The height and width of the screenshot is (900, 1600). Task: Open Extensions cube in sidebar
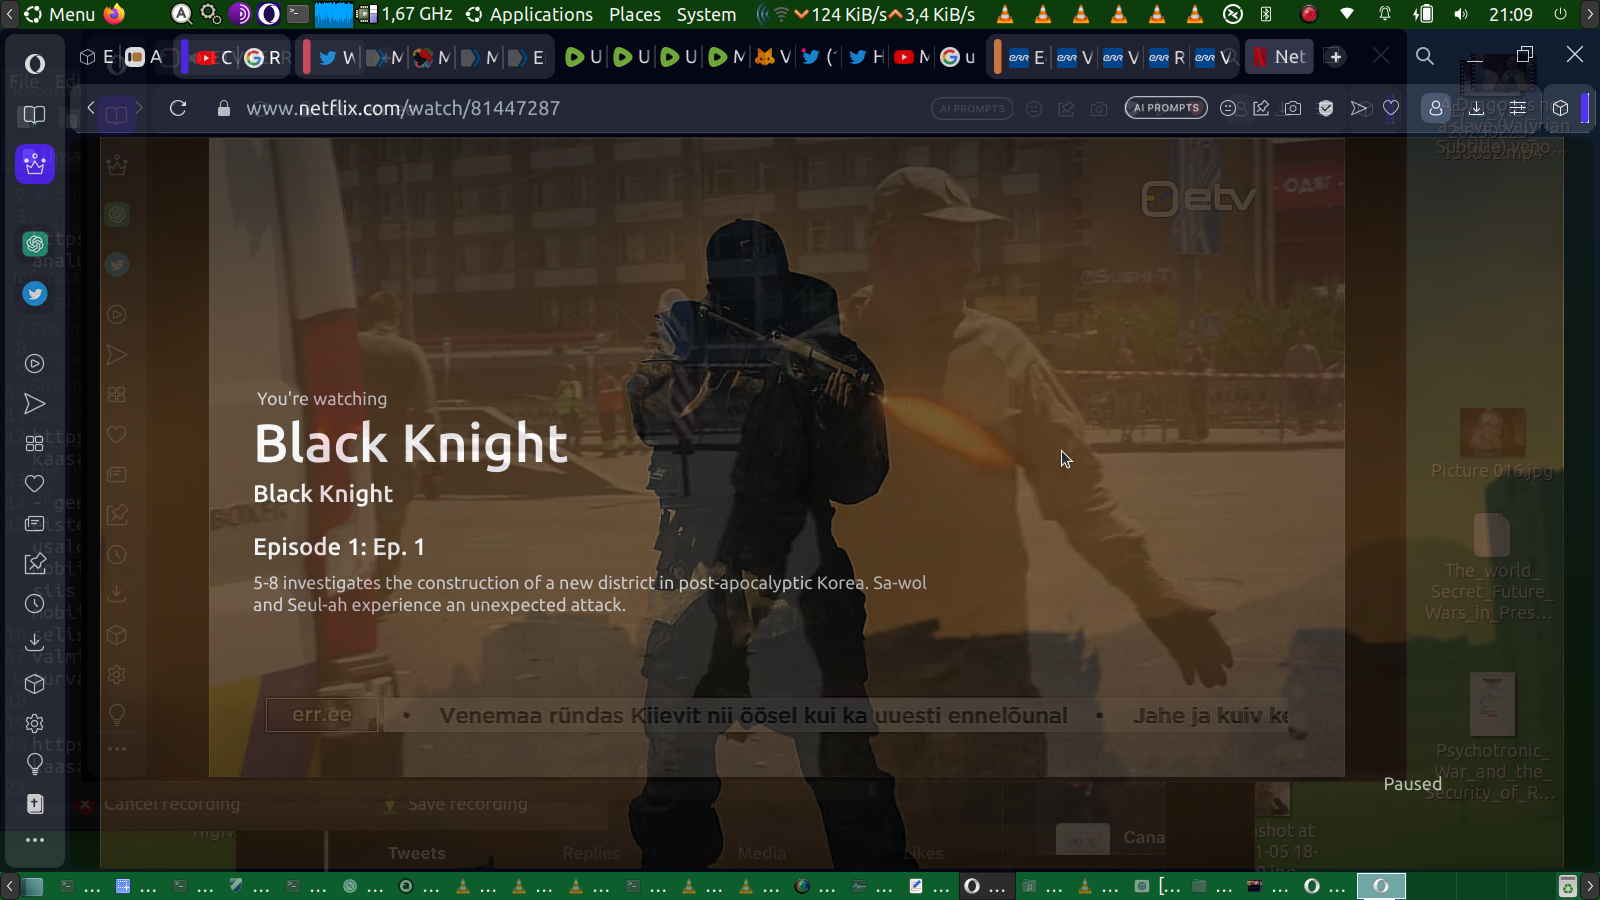pyautogui.click(x=35, y=683)
